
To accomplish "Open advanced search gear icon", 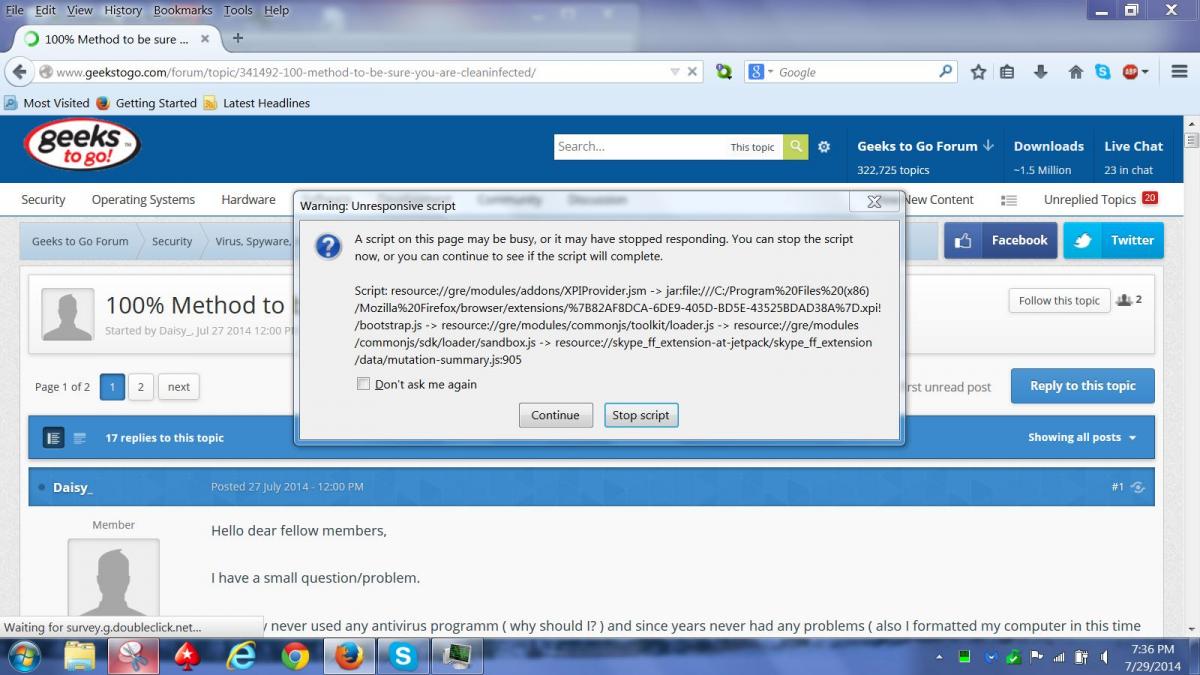I will click(824, 146).
